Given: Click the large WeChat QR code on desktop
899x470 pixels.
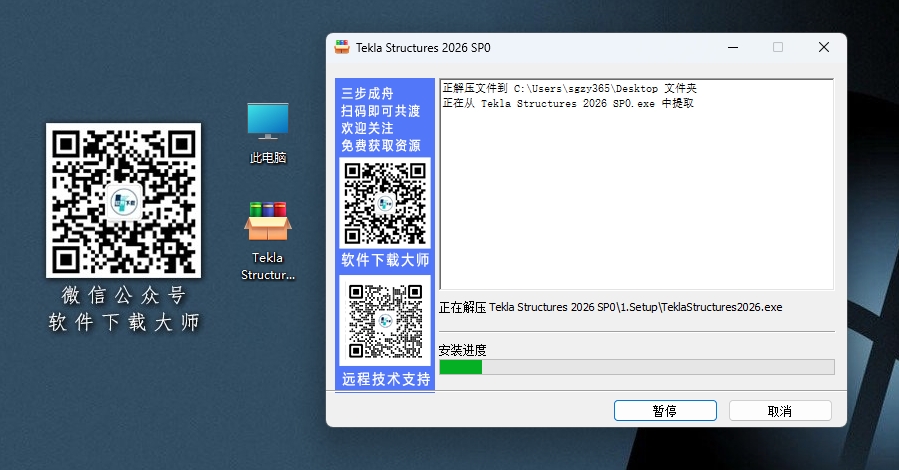Looking at the screenshot, I should [x=123, y=200].
